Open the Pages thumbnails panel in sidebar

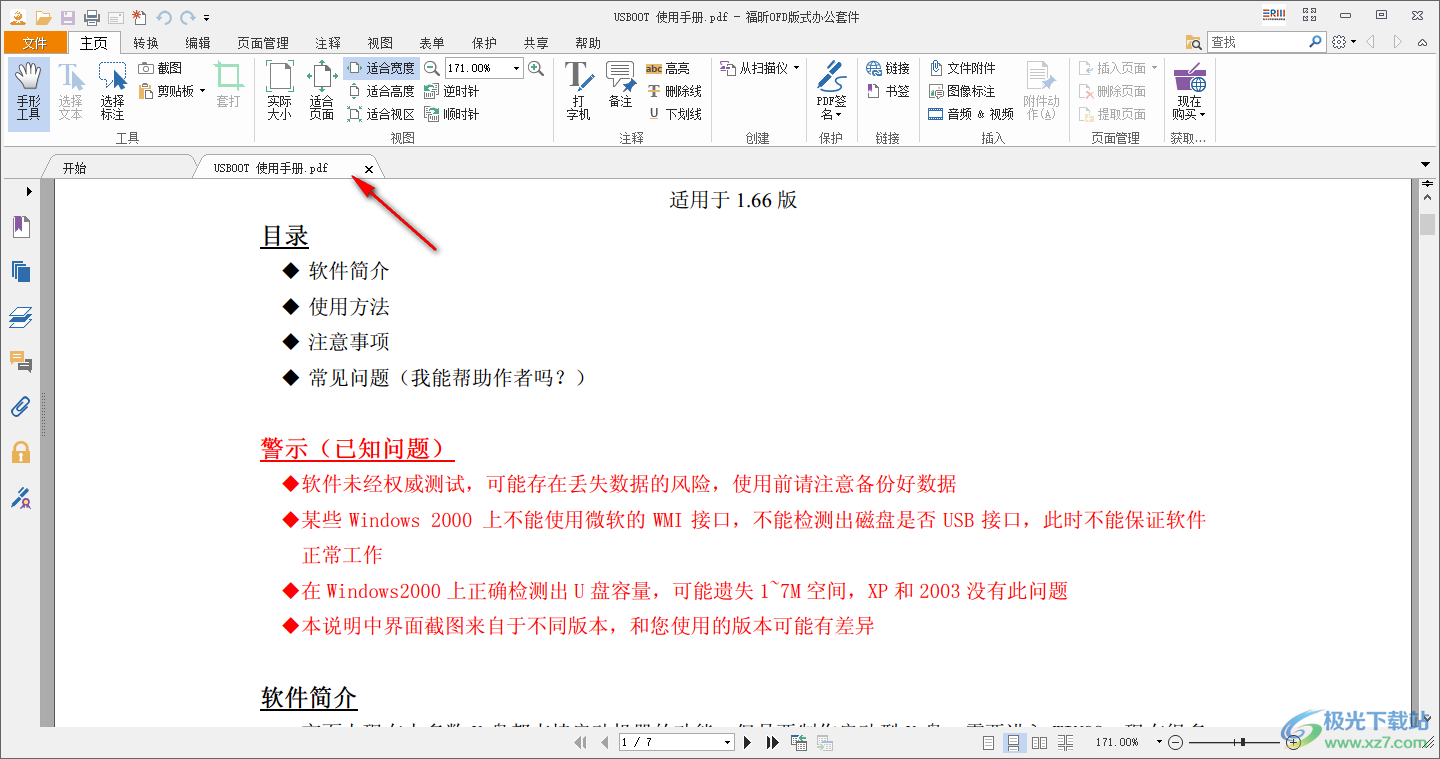(x=21, y=272)
